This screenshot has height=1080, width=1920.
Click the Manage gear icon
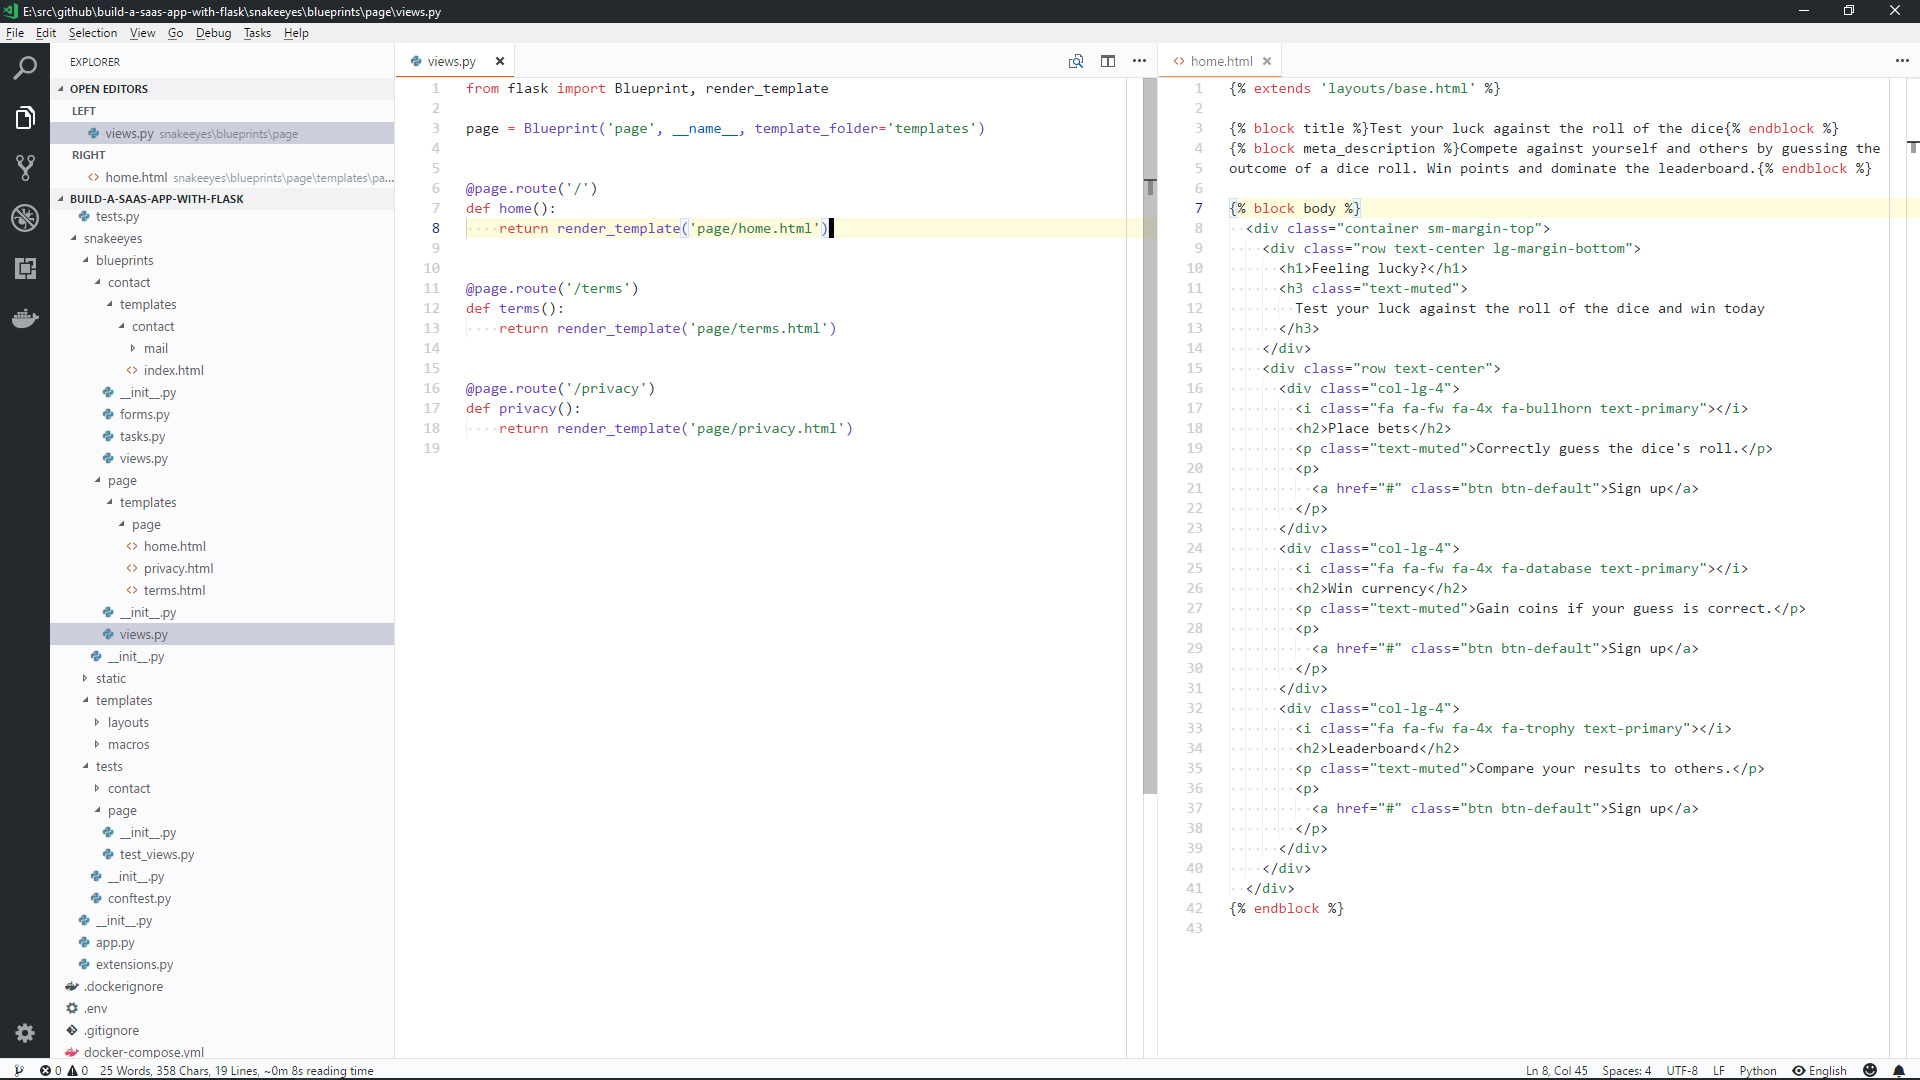coord(25,1033)
